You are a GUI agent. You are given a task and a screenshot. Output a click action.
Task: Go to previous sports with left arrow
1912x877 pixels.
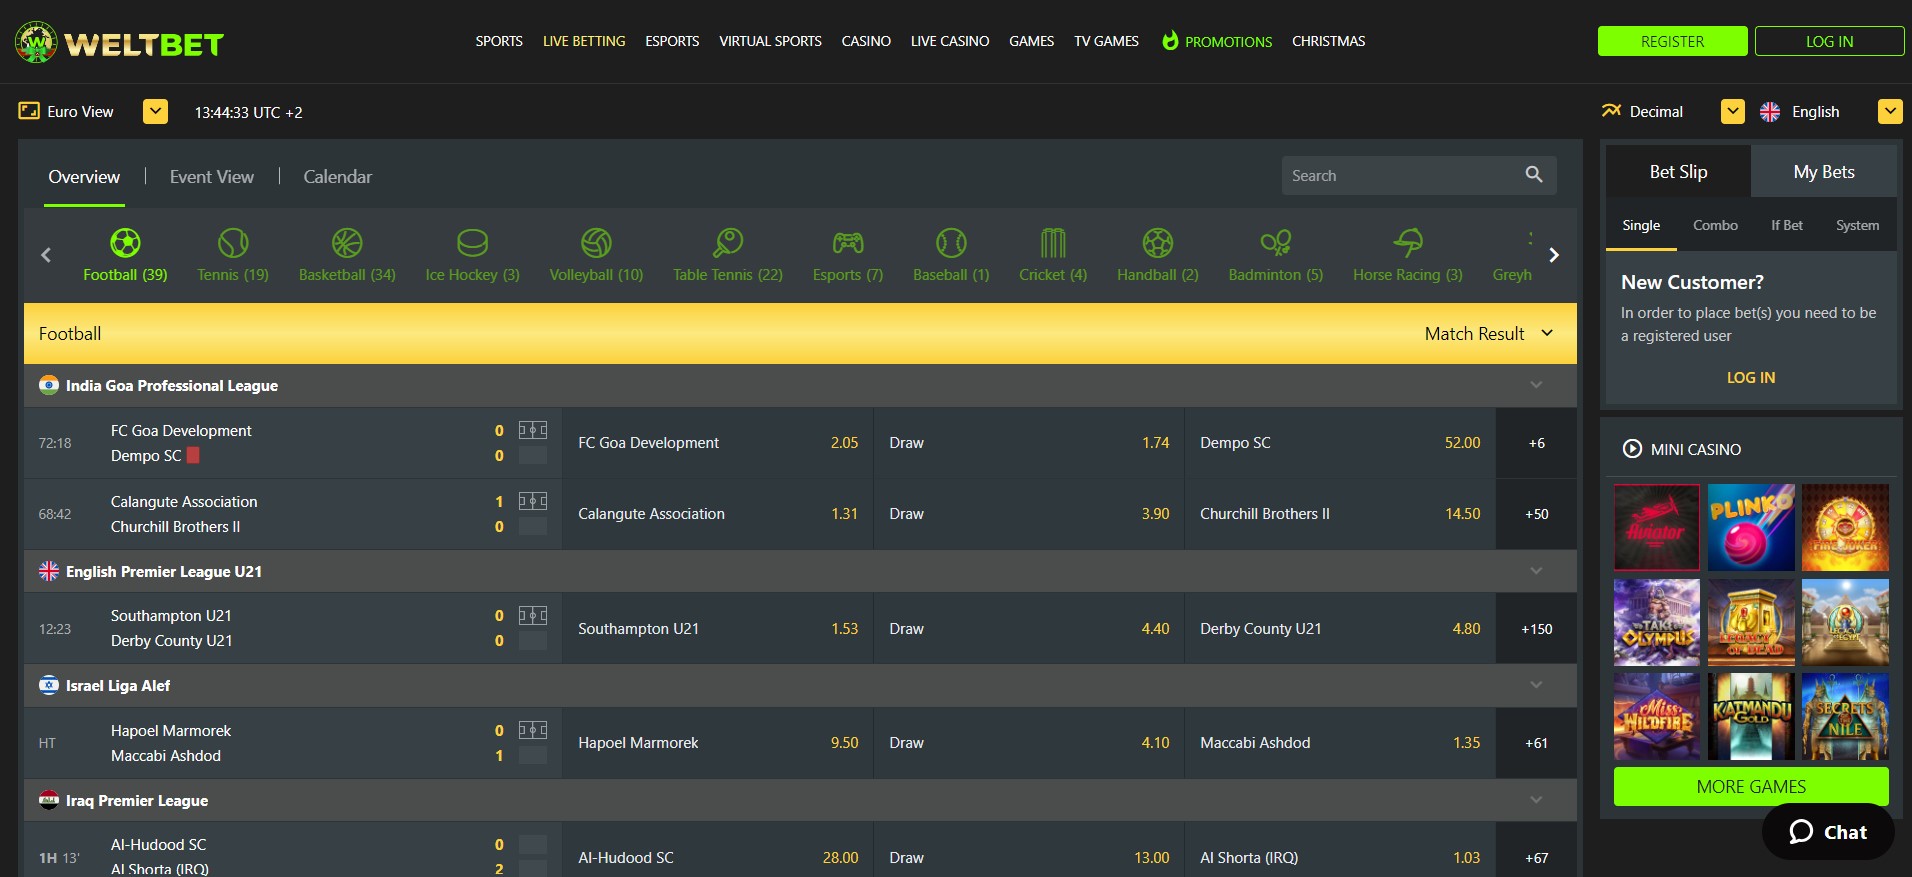coord(46,255)
